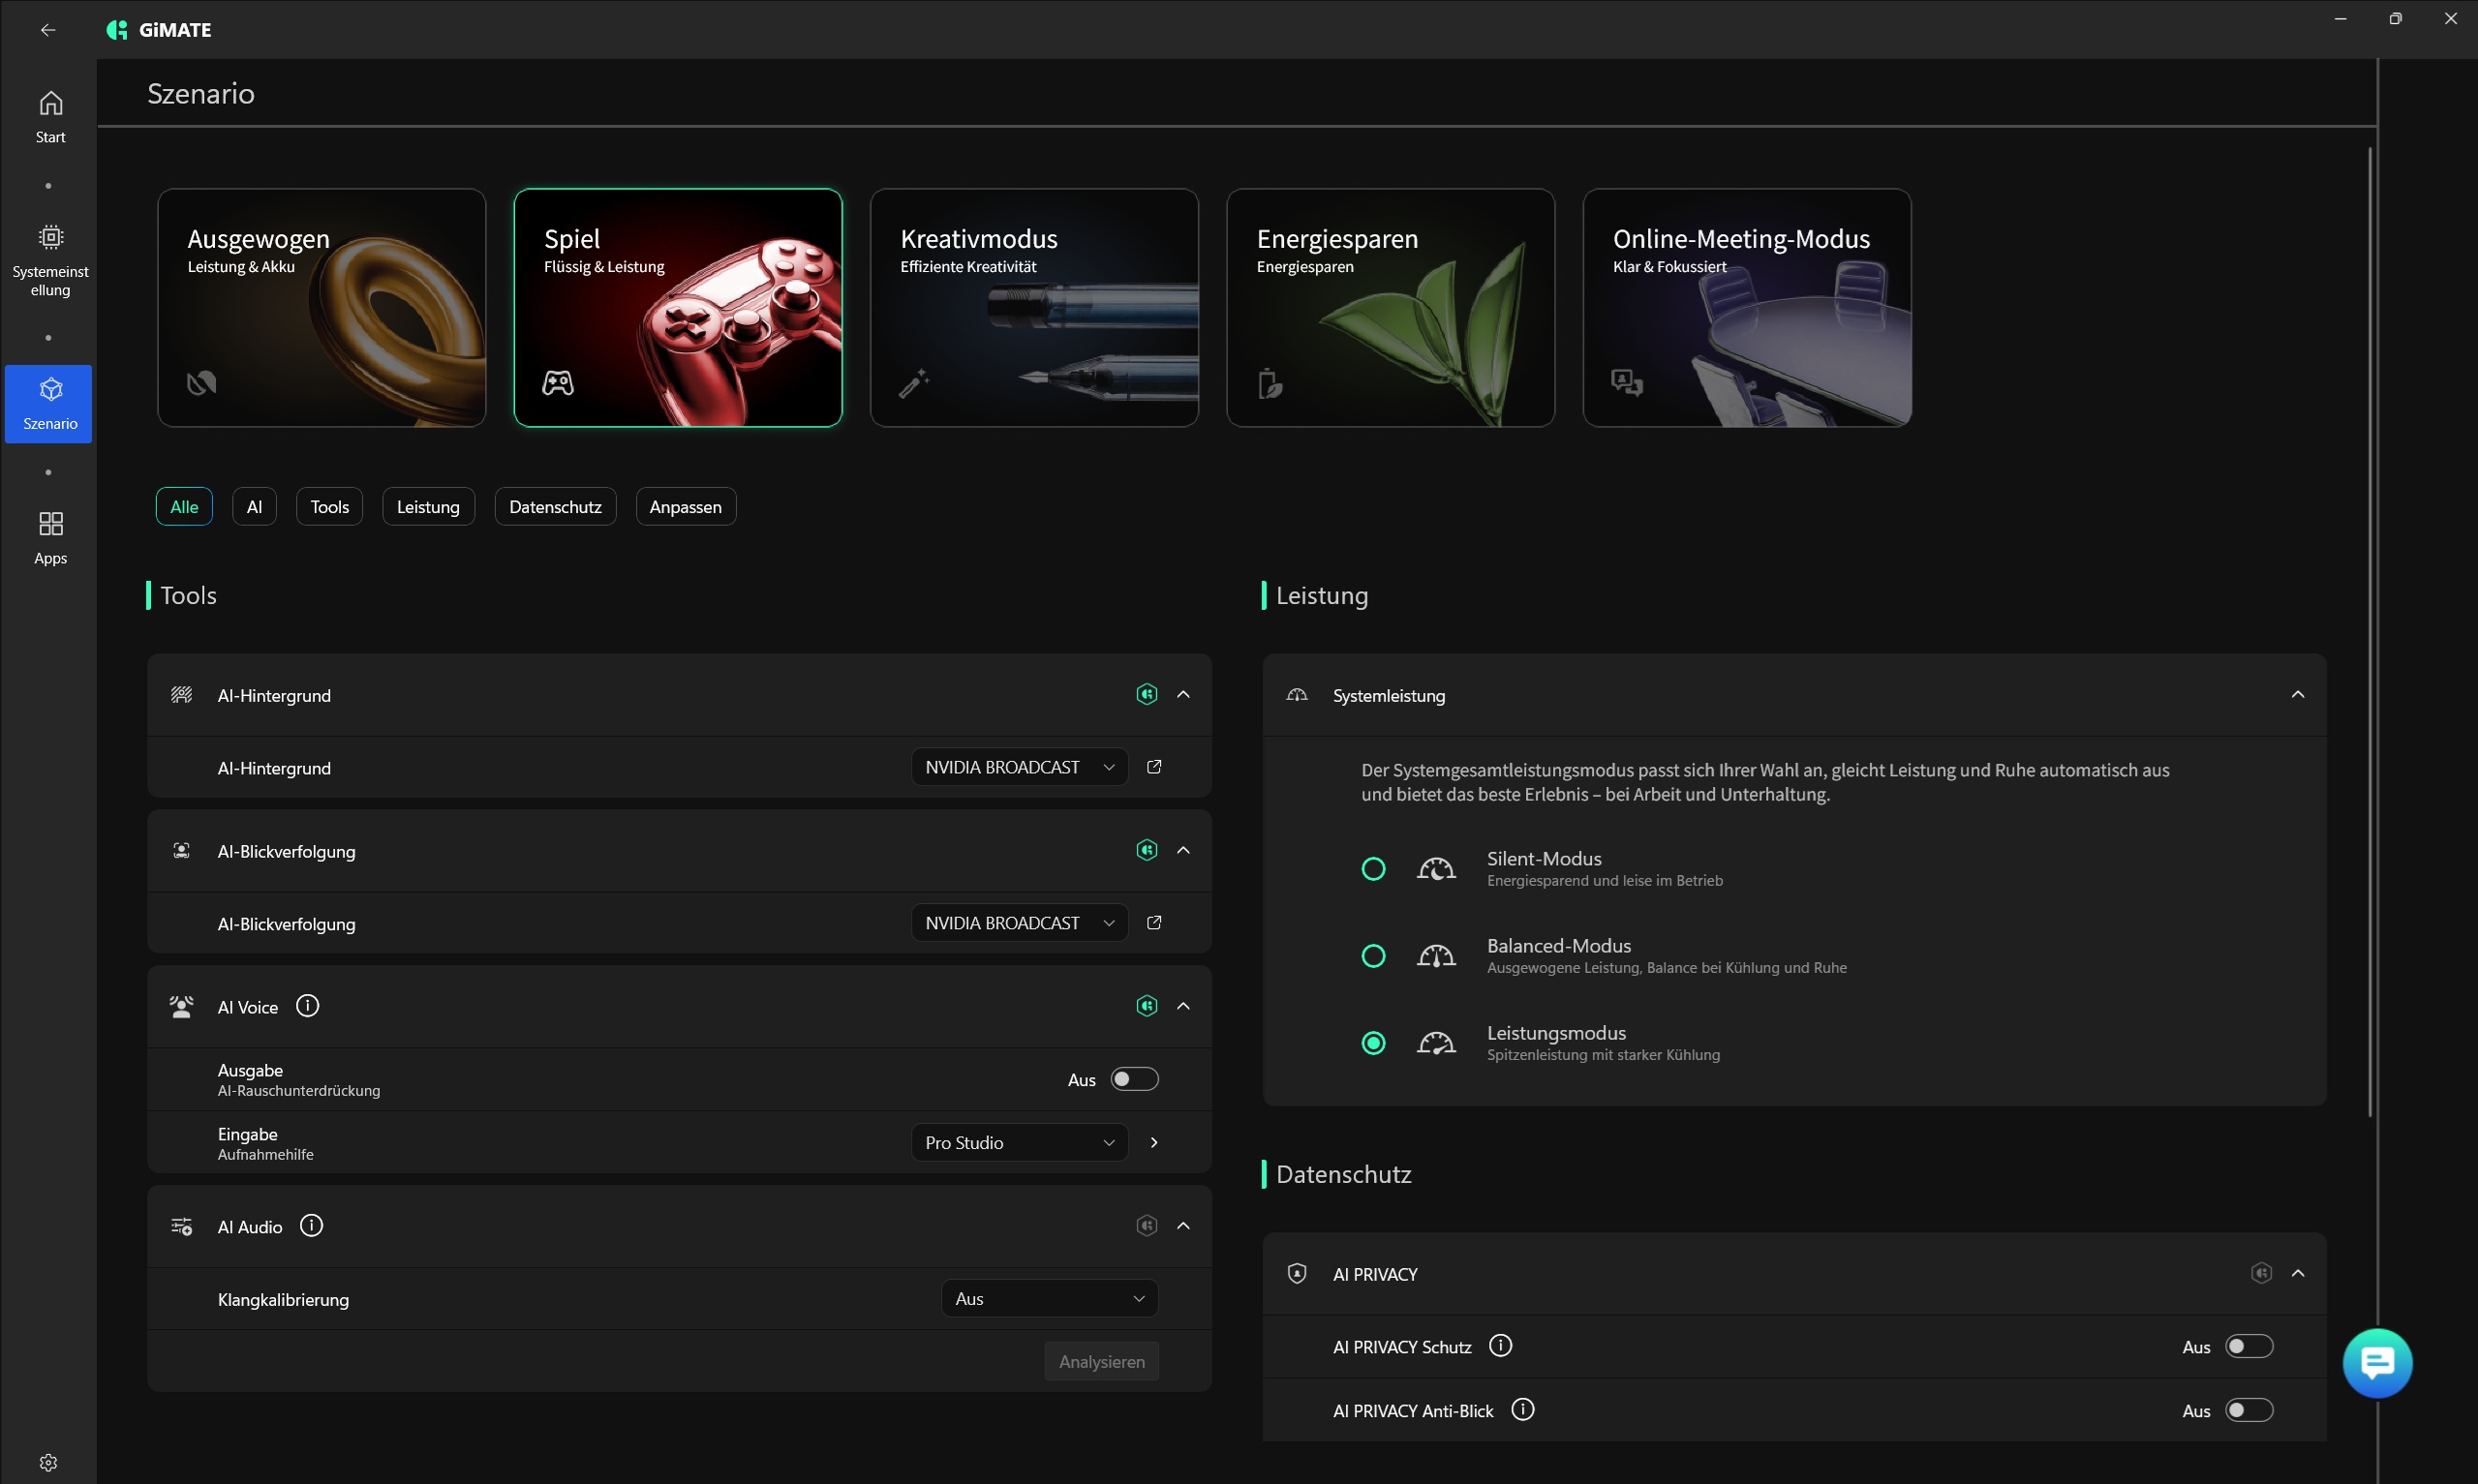2478x1484 pixels.
Task: Click info icon next to AI Voice
Action: pos(307,1006)
